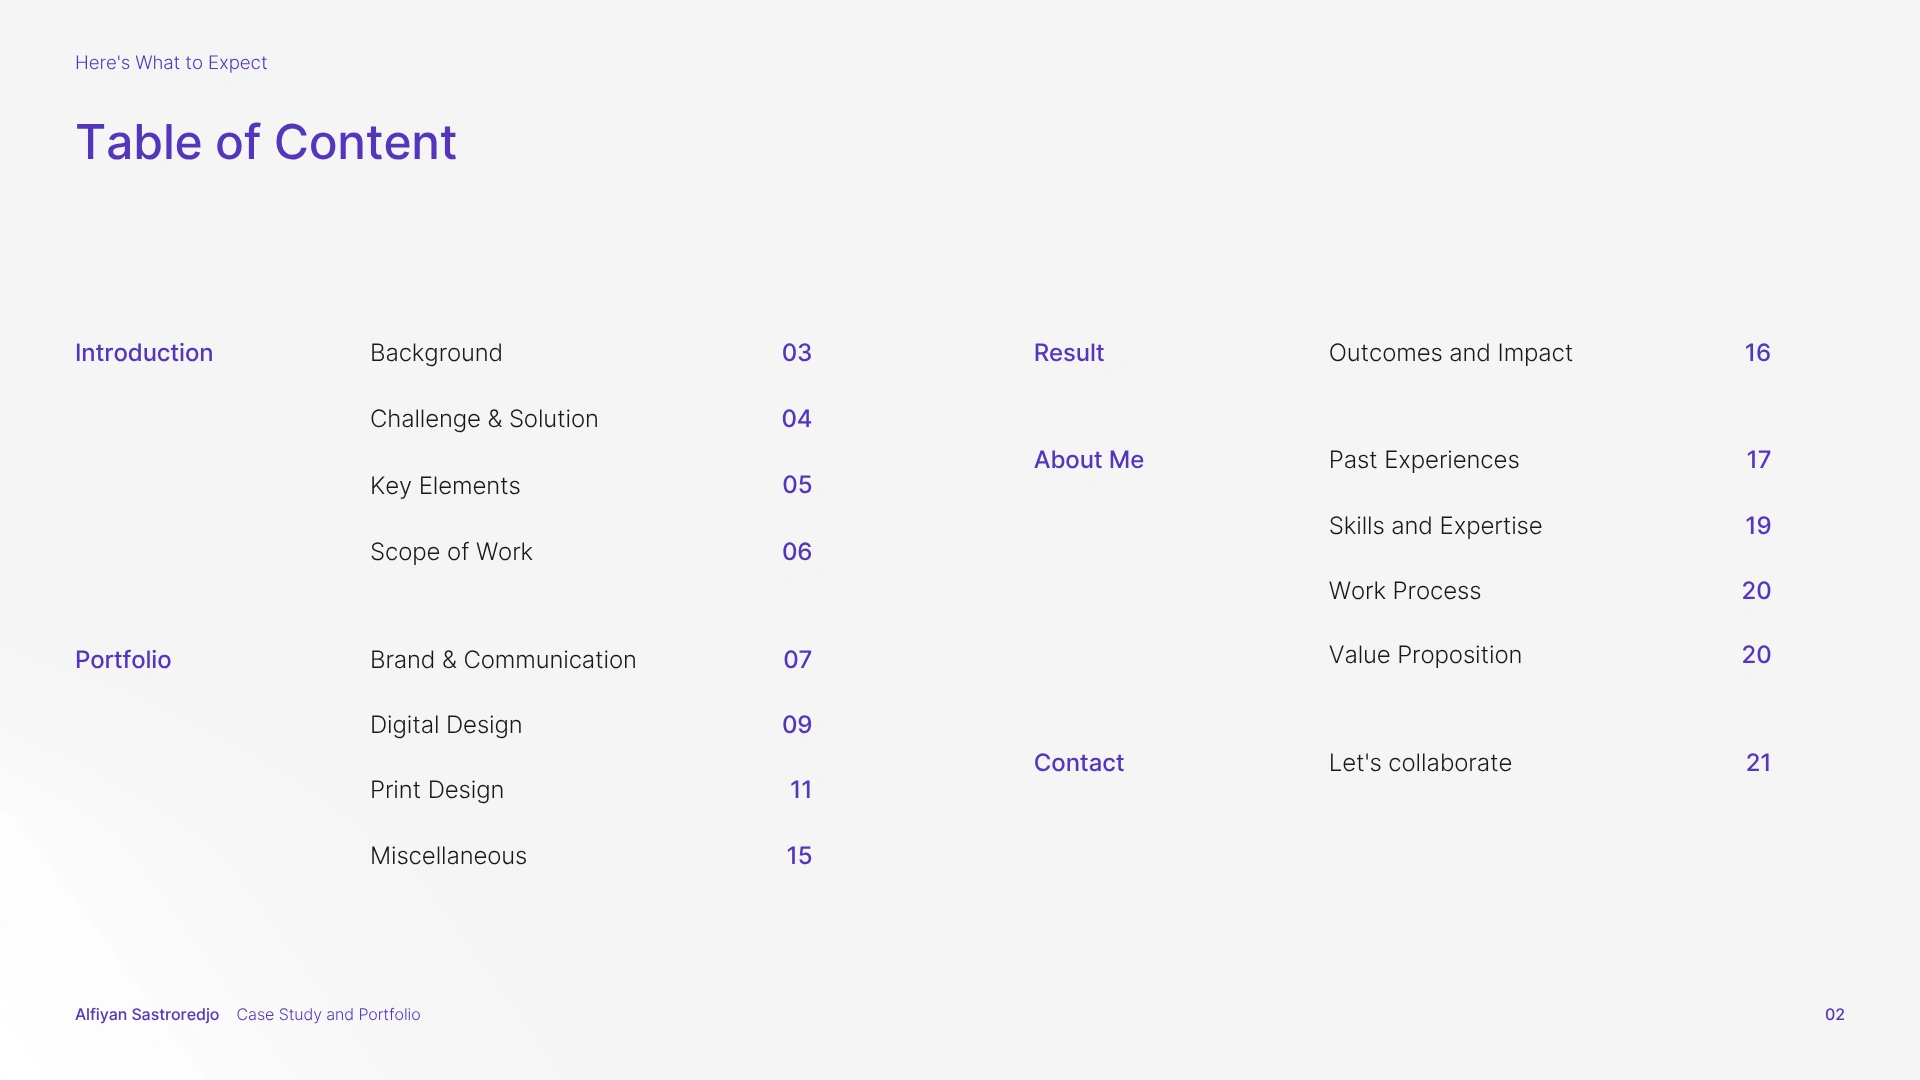Click the Table of Content title
The width and height of the screenshot is (1920, 1080).
(x=266, y=142)
